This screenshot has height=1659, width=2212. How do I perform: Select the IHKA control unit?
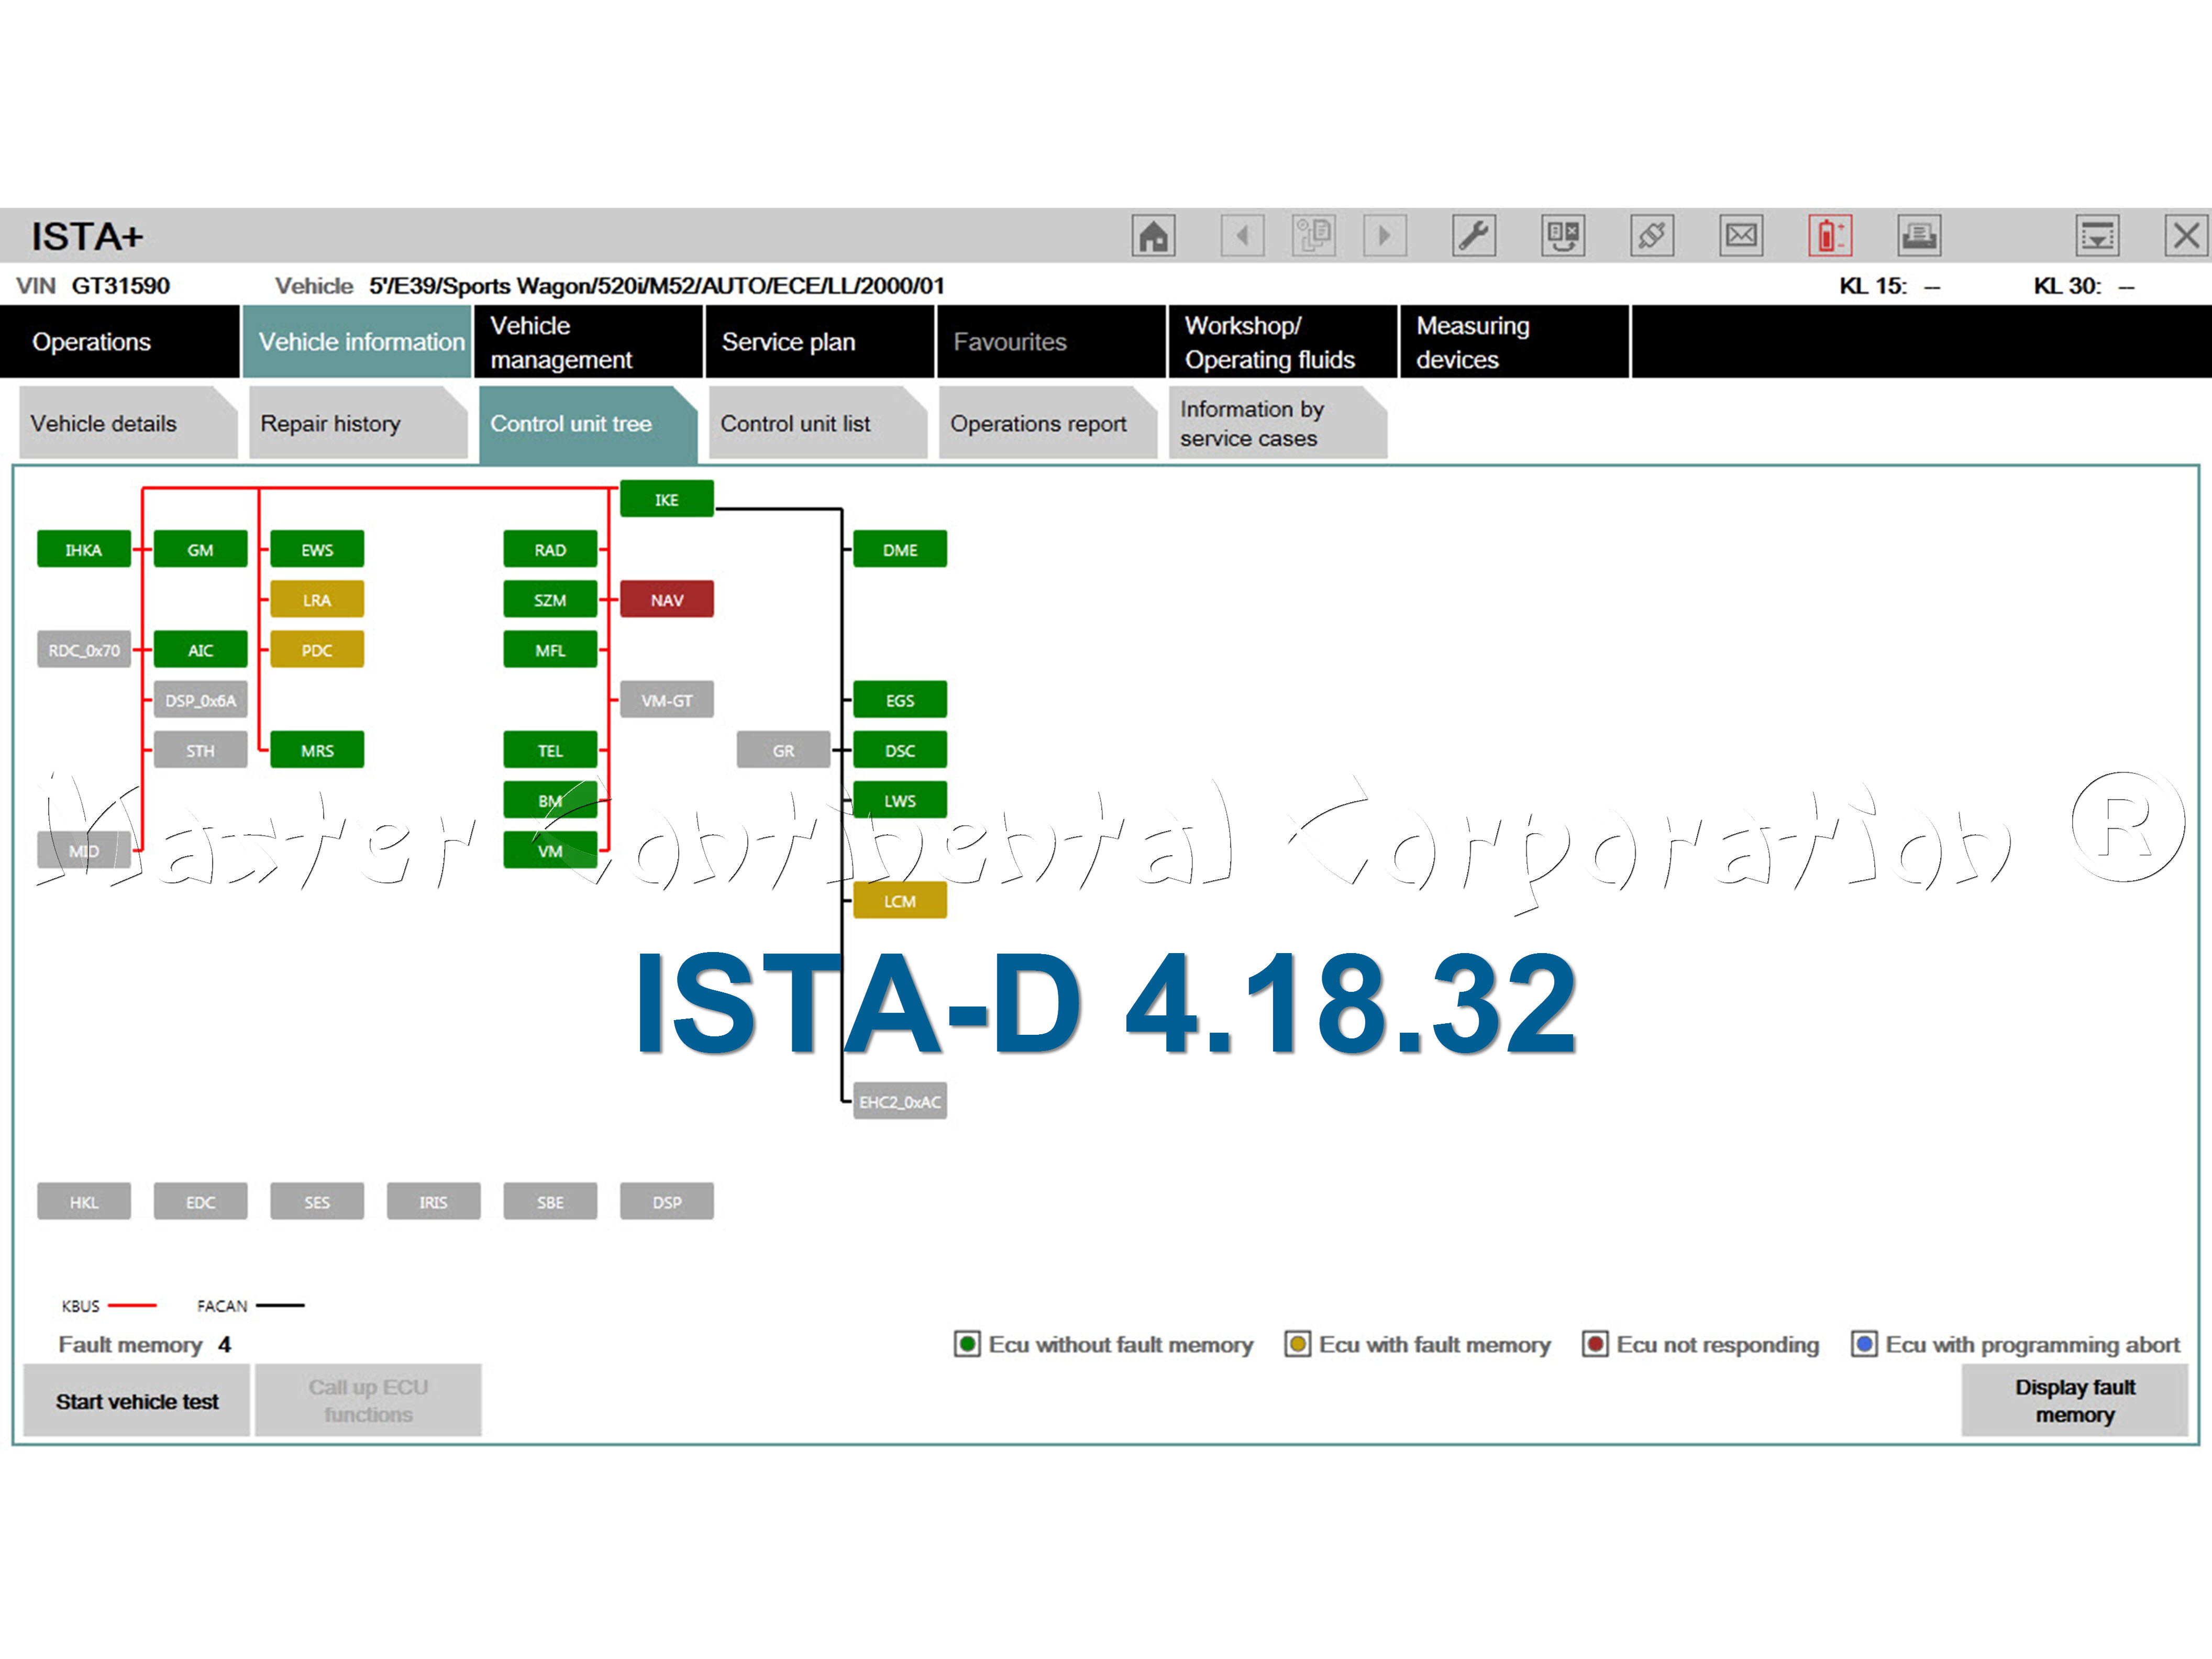(x=84, y=549)
